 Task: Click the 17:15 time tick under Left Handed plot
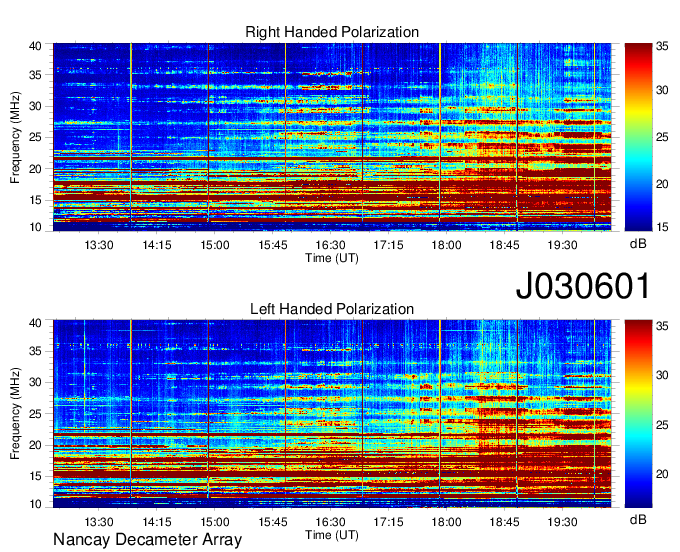389,522
